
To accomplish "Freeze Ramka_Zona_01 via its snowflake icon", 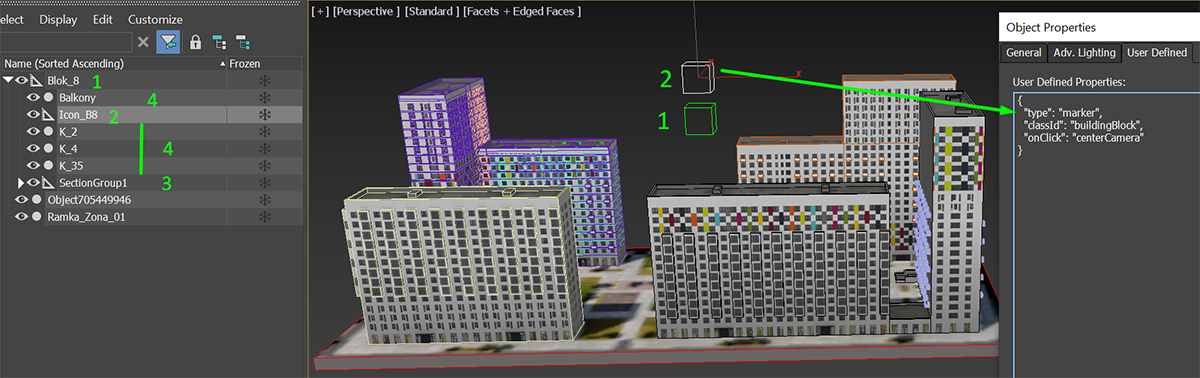I will [265, 217].
